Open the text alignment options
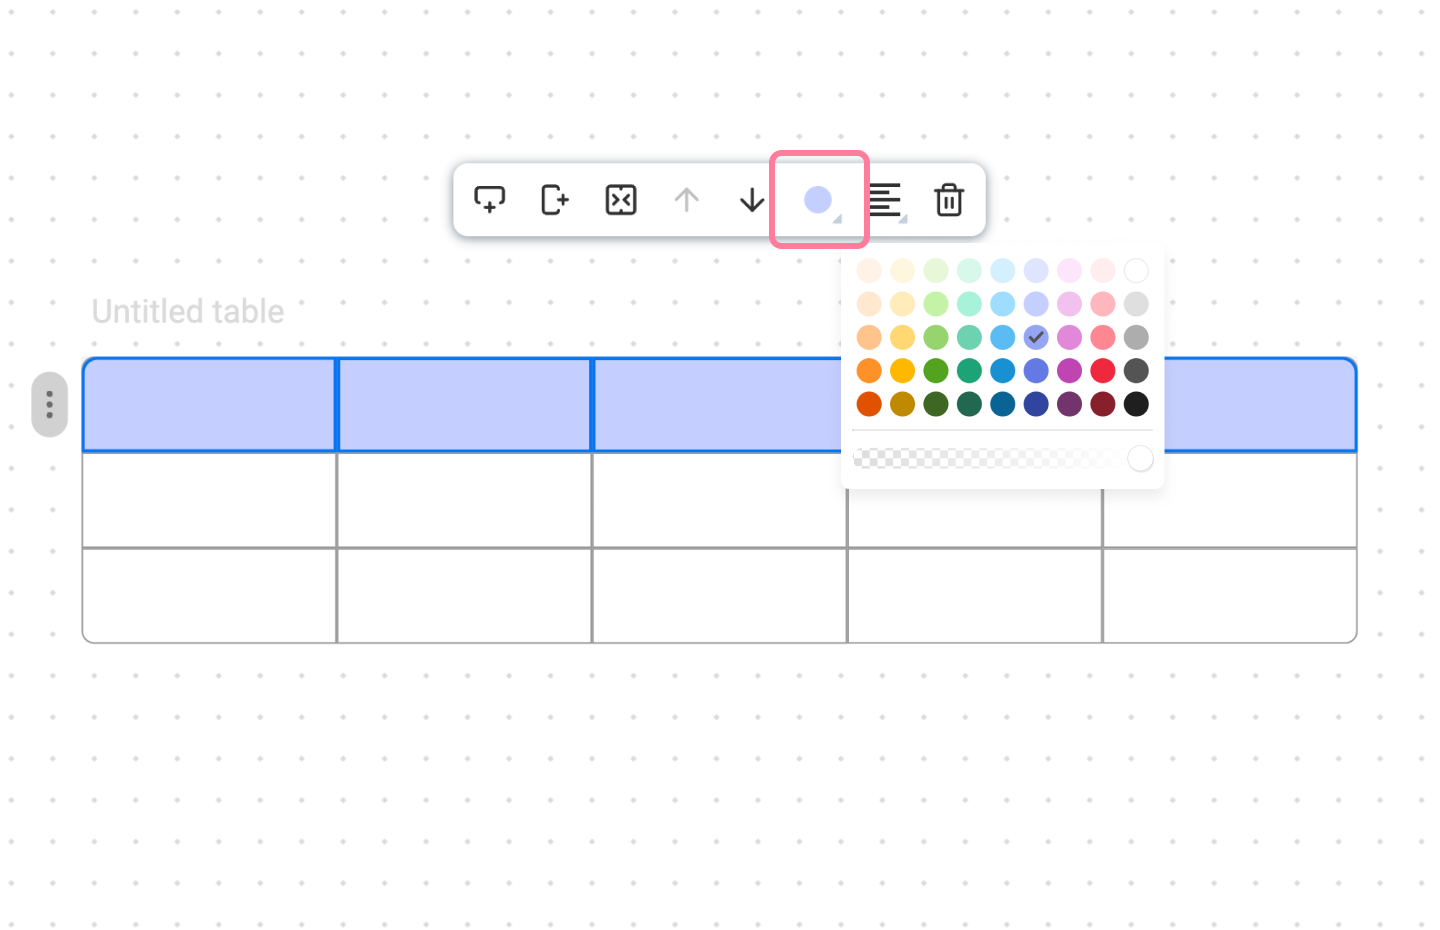This screenshot has width=1440, height=930. click(x=886, y=200)
